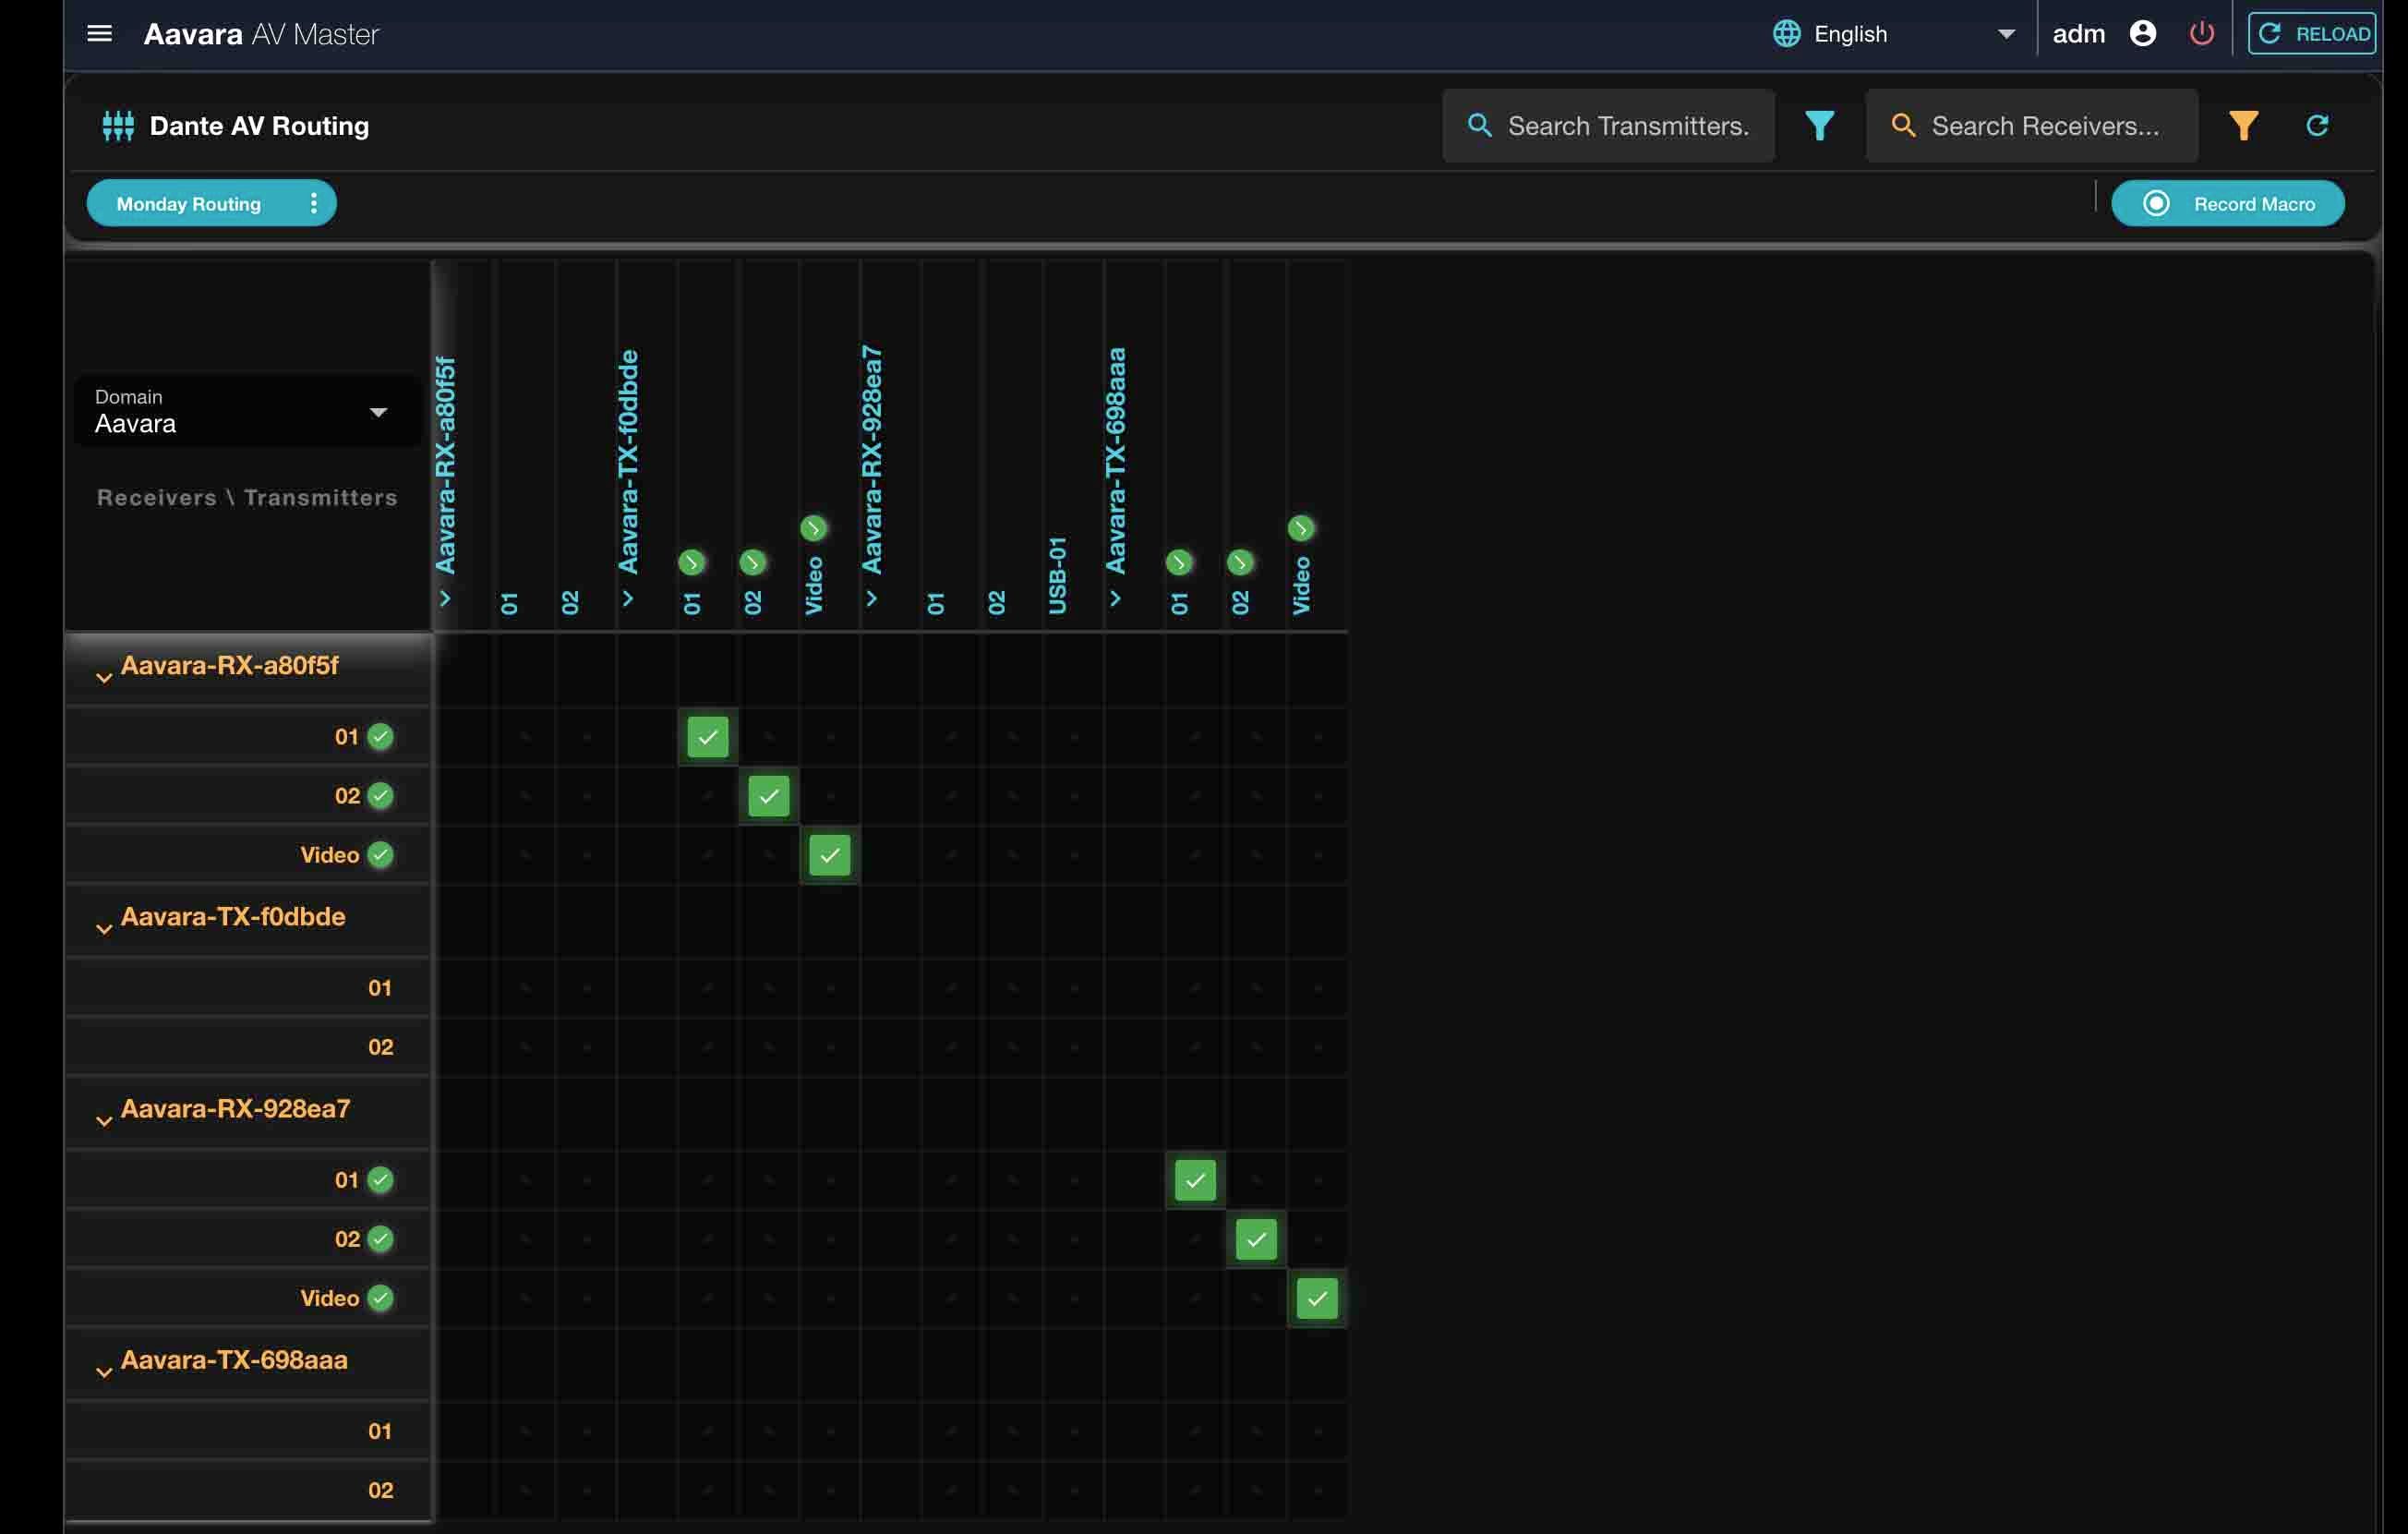Select Aavara-TX-f0dbde receiver row 01
The image size is (2408, 1534).
[x=380, y=988]
